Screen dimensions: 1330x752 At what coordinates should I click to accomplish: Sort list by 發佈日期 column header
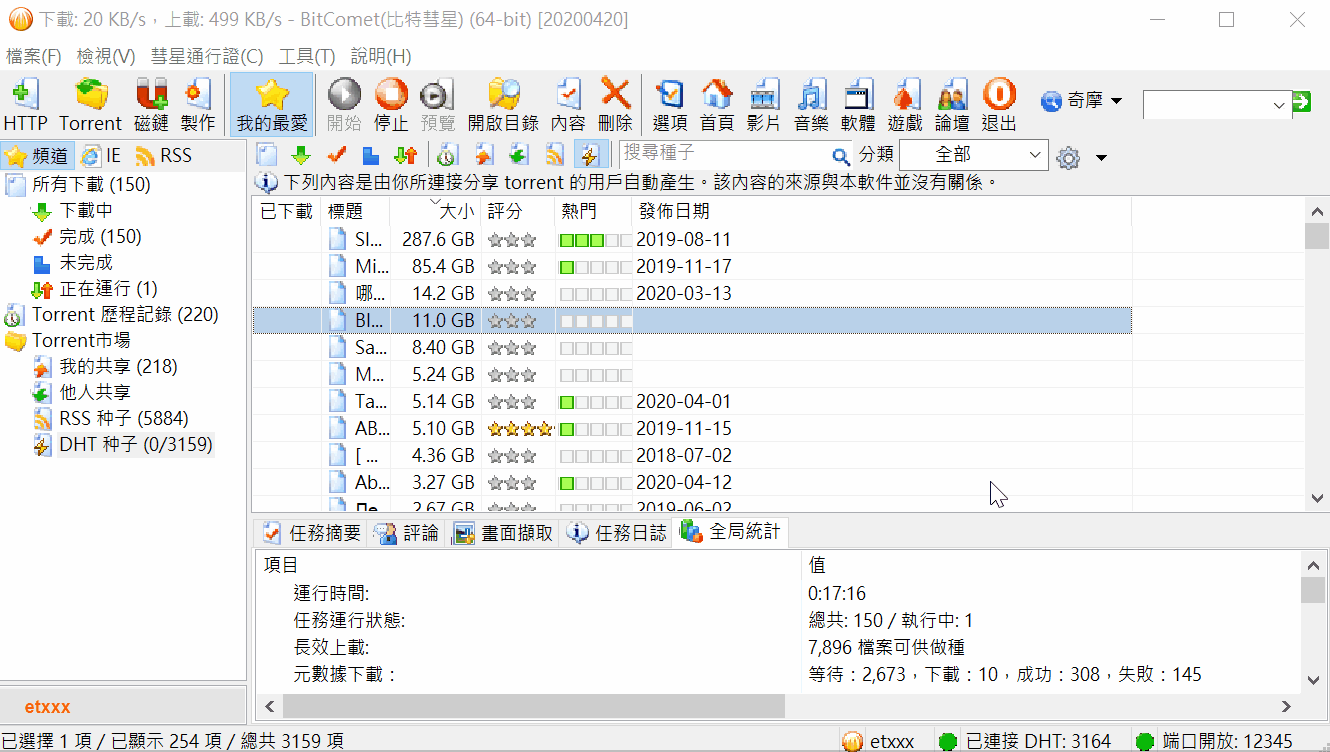click(x=882, y=211)
